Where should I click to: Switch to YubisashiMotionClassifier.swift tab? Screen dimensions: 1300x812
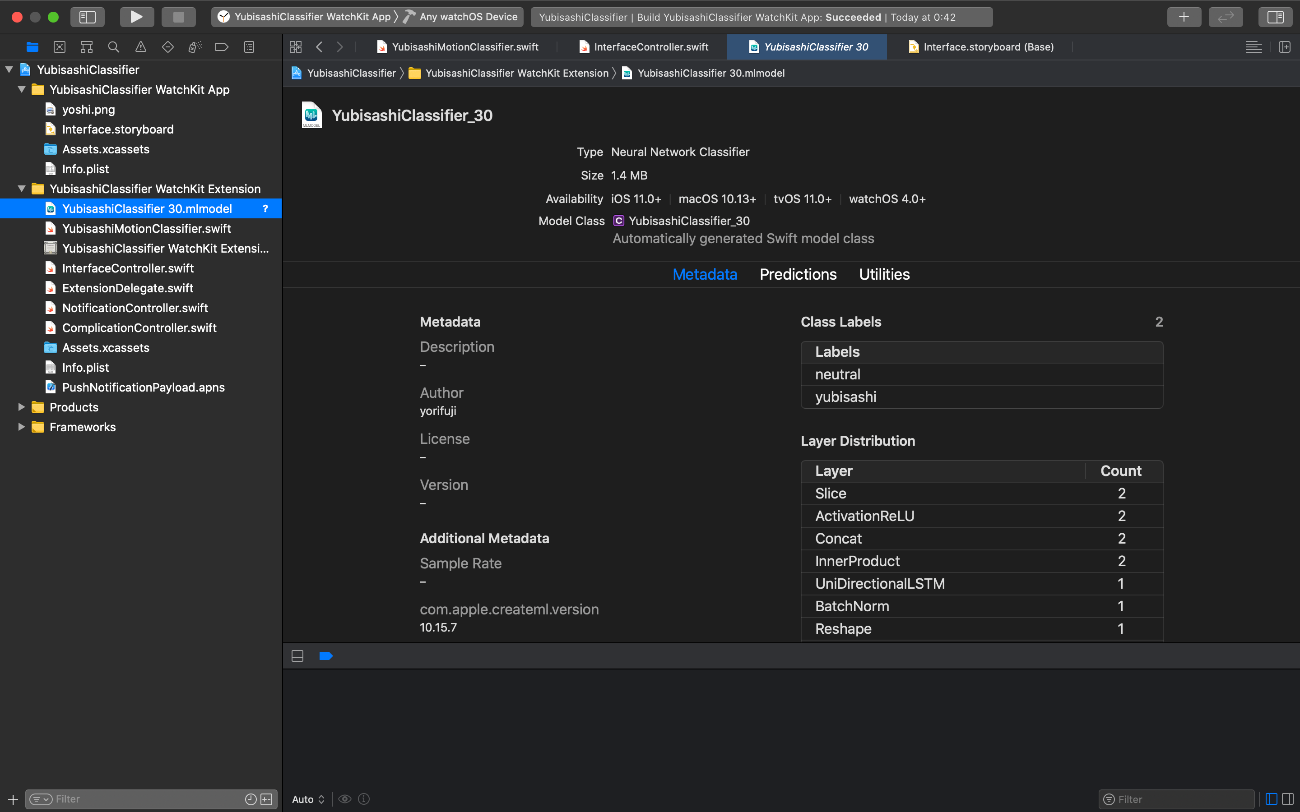457,47
